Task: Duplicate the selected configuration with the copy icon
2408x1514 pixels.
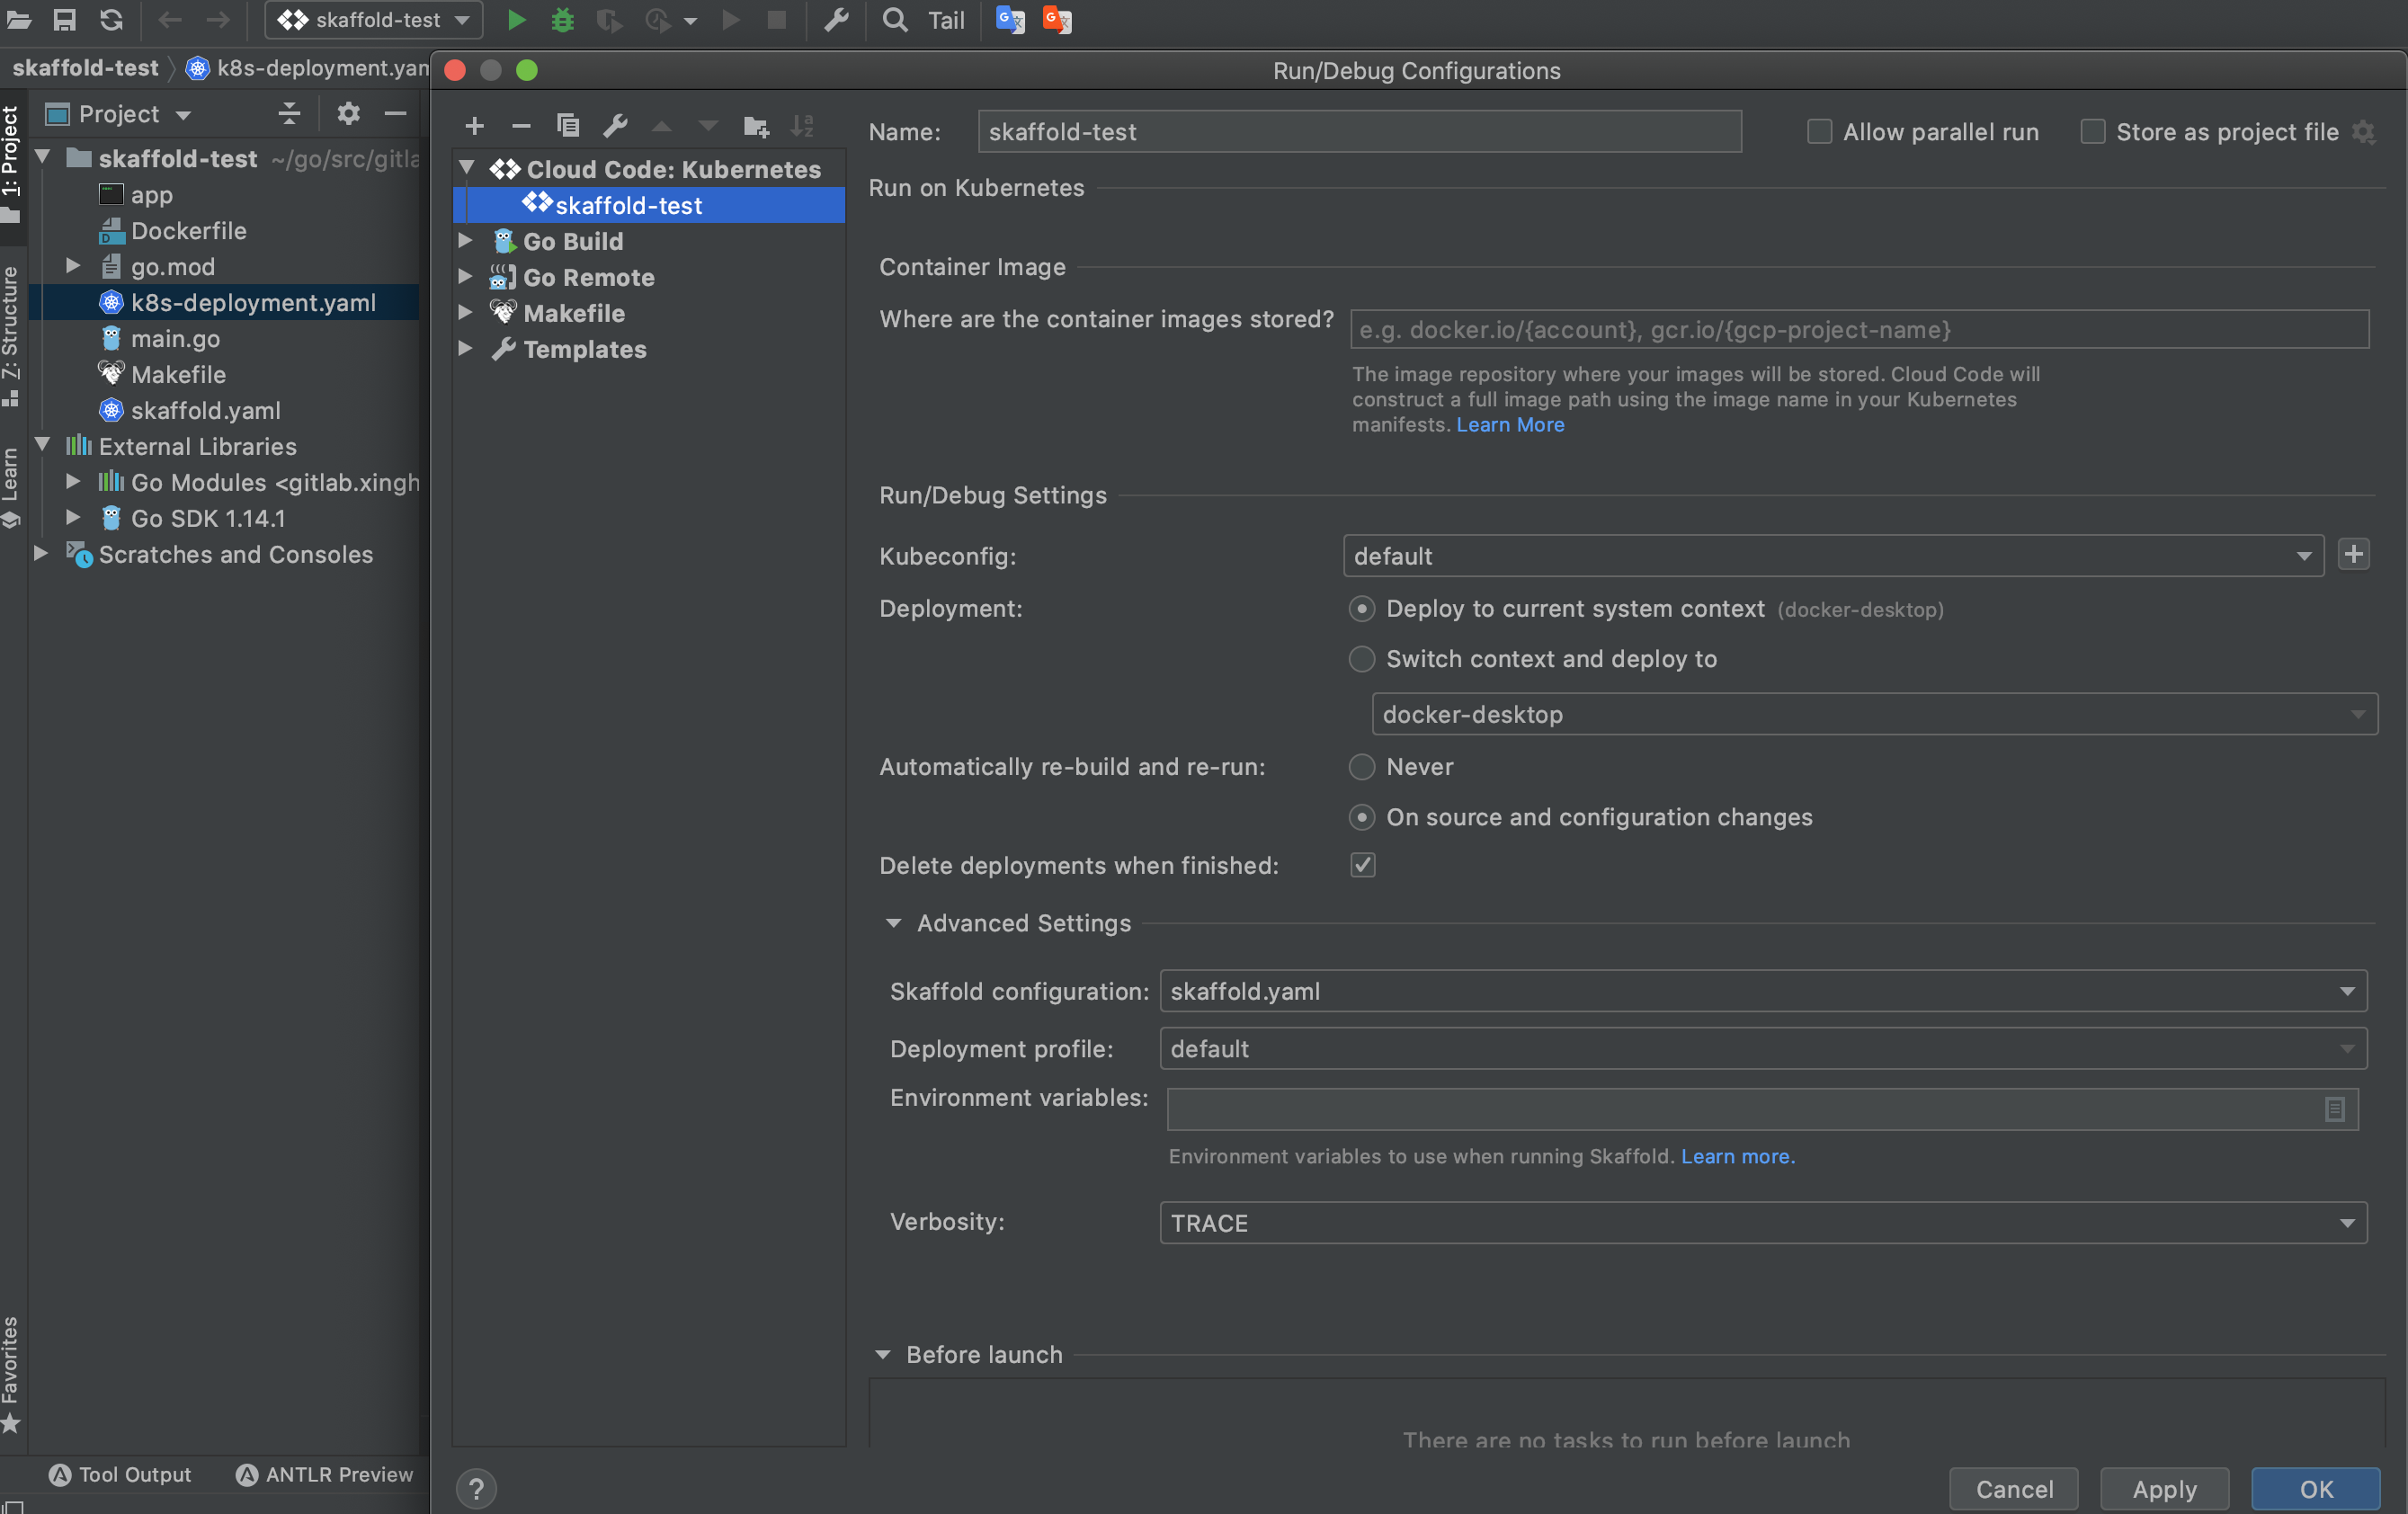Action: point(568,126)
